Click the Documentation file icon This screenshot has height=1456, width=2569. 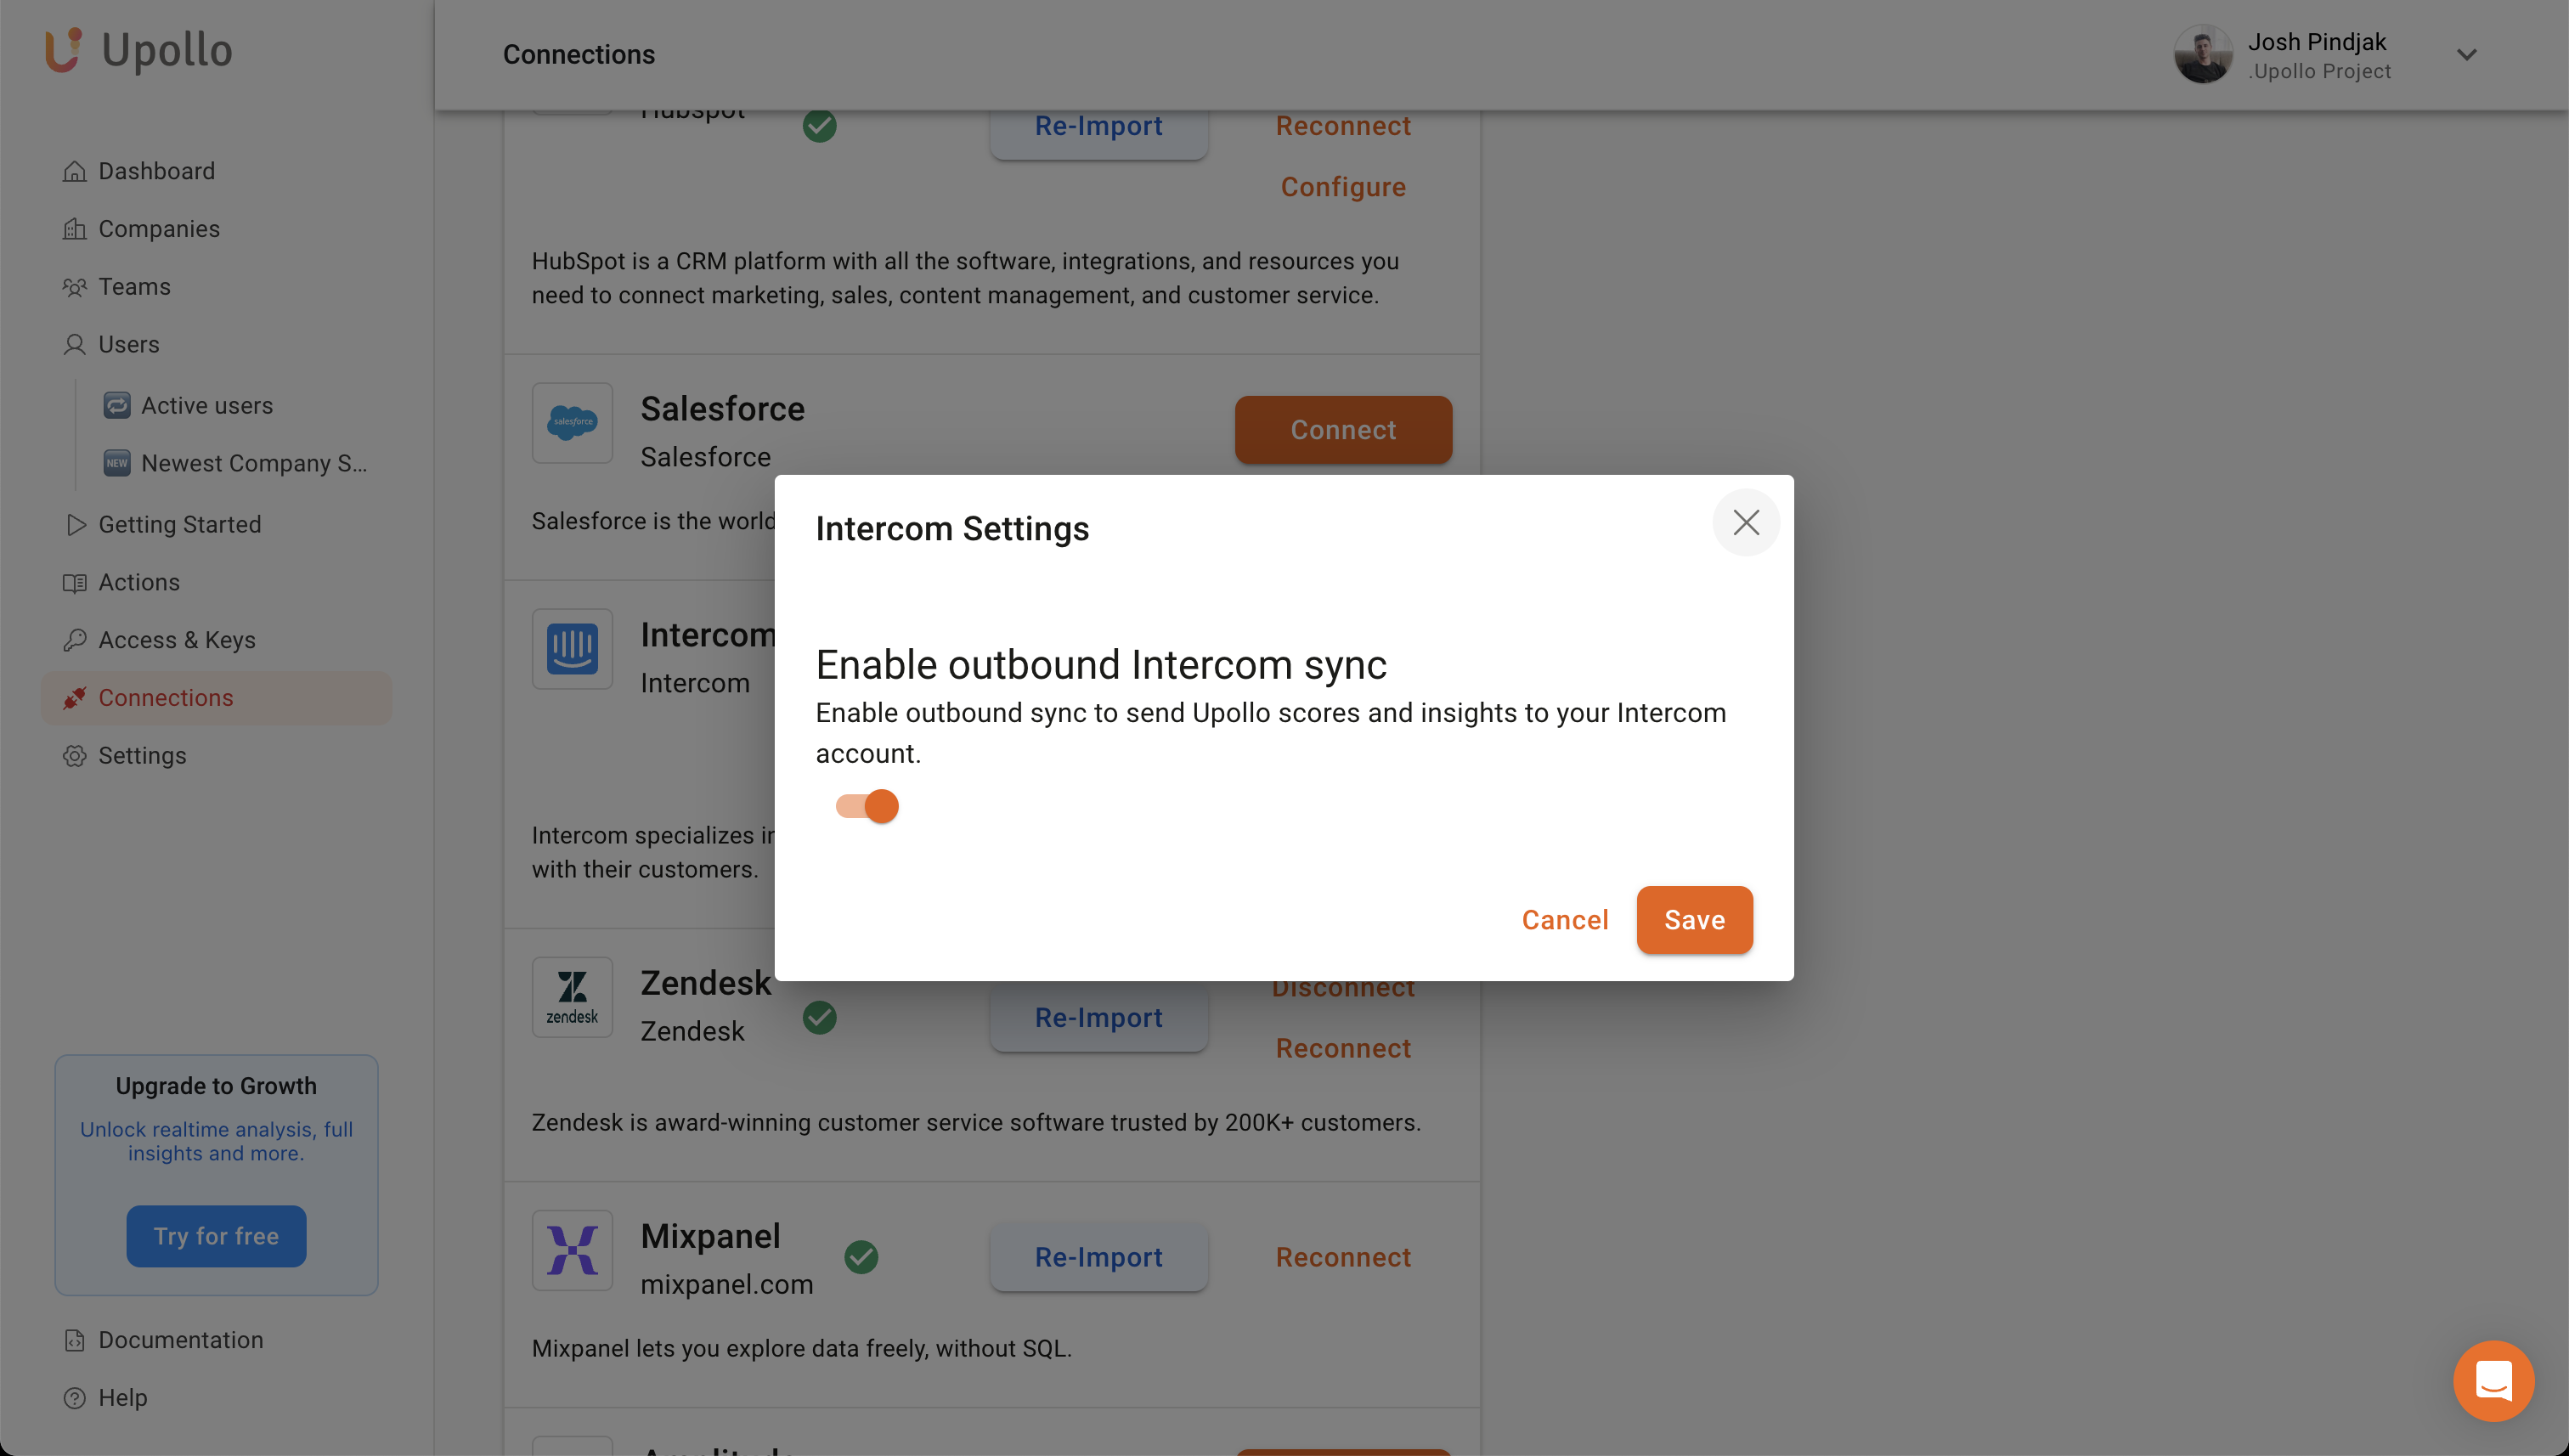tap(74, 1340)
